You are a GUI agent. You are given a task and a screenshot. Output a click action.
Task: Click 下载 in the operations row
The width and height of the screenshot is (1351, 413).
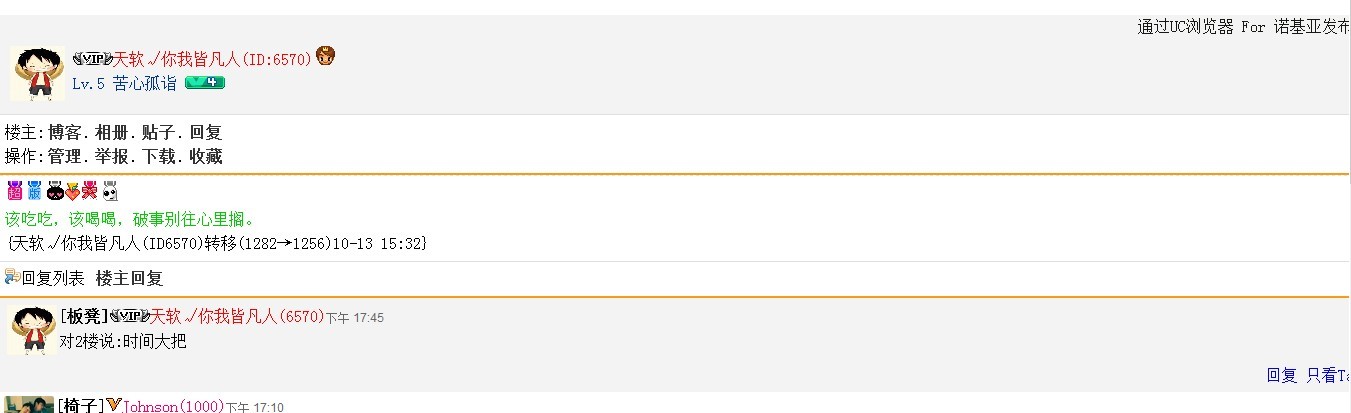coord(158,156)
